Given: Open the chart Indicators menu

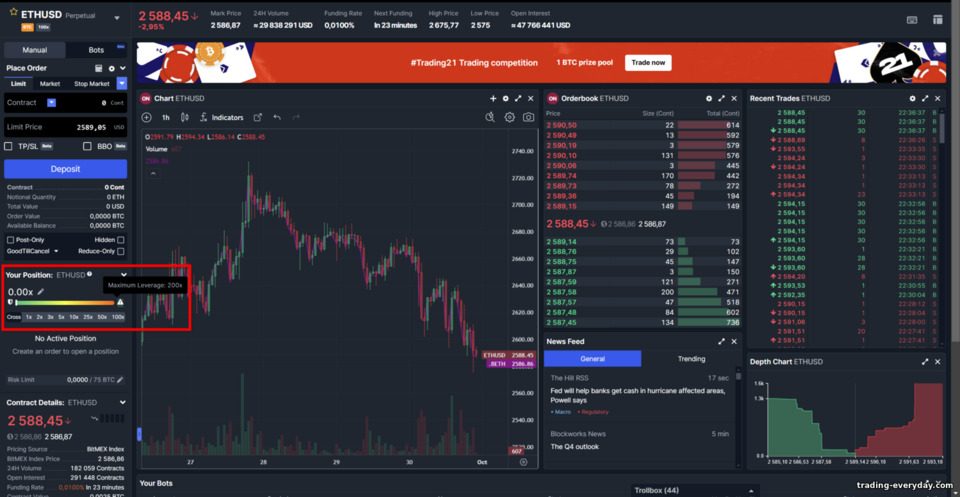Looking at the screenshot, I should click(222, 118).
